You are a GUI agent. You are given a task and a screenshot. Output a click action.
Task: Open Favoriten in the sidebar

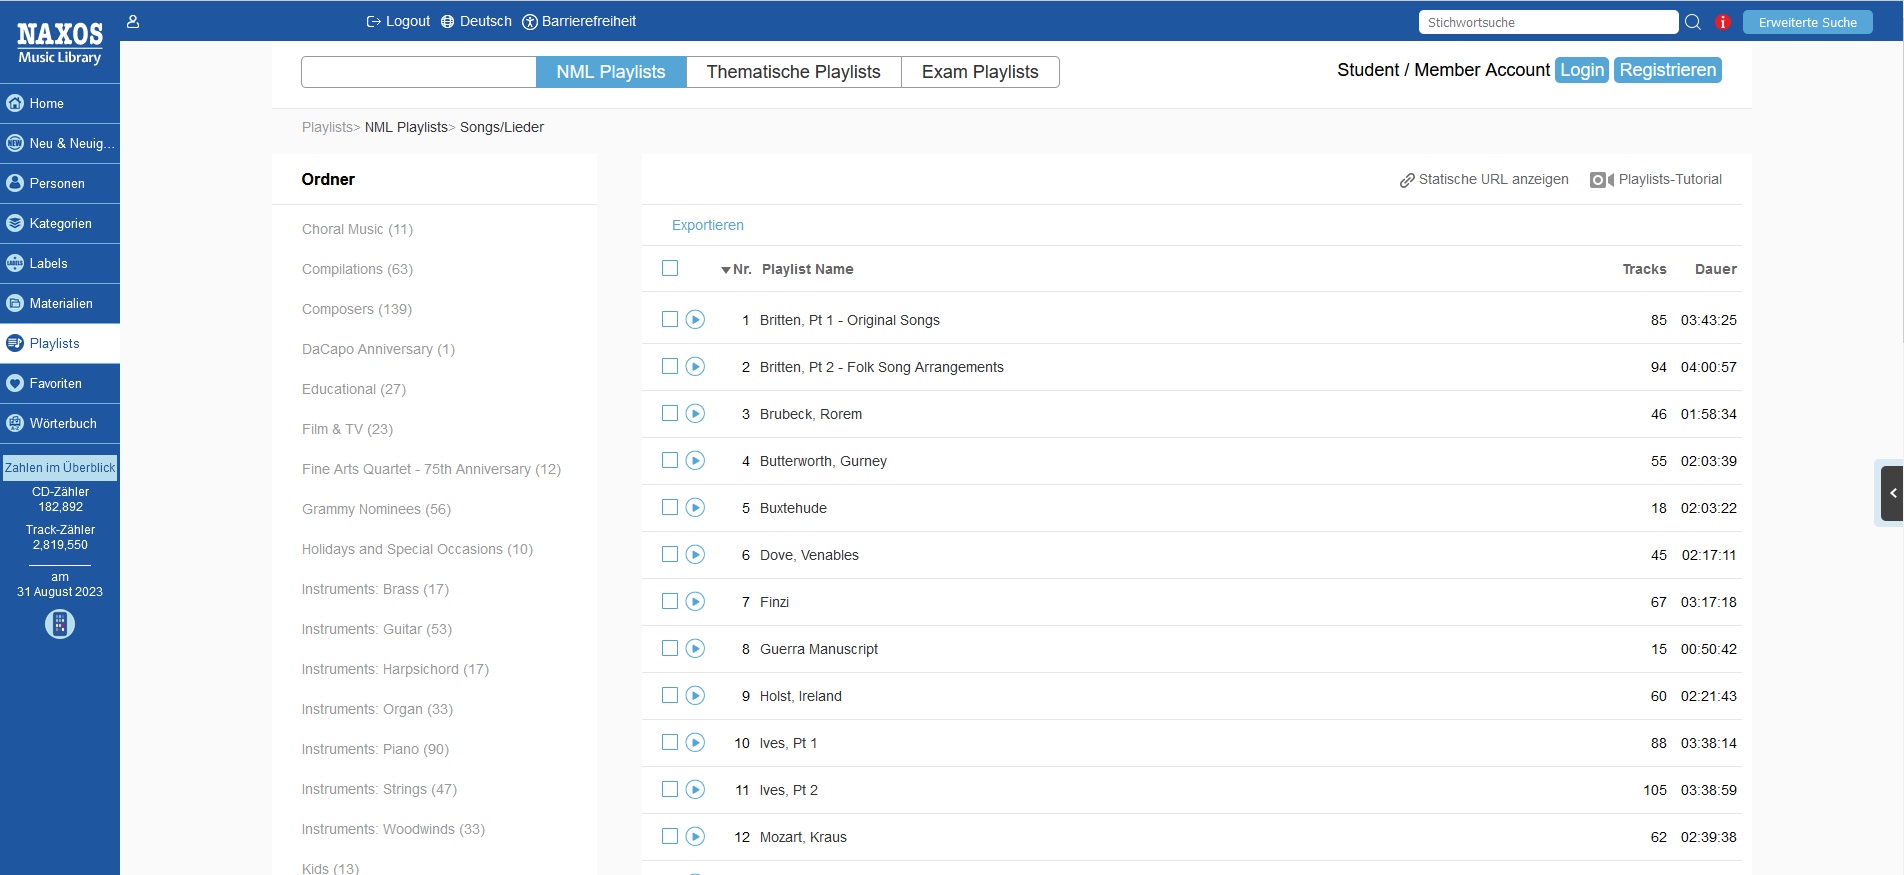(55, 383)
